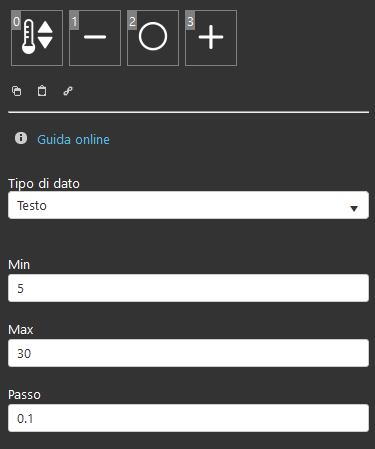The width and height of the screenshot is (375, 449).
Task: Click the Max label text
Action: click(x=21, y=330)
